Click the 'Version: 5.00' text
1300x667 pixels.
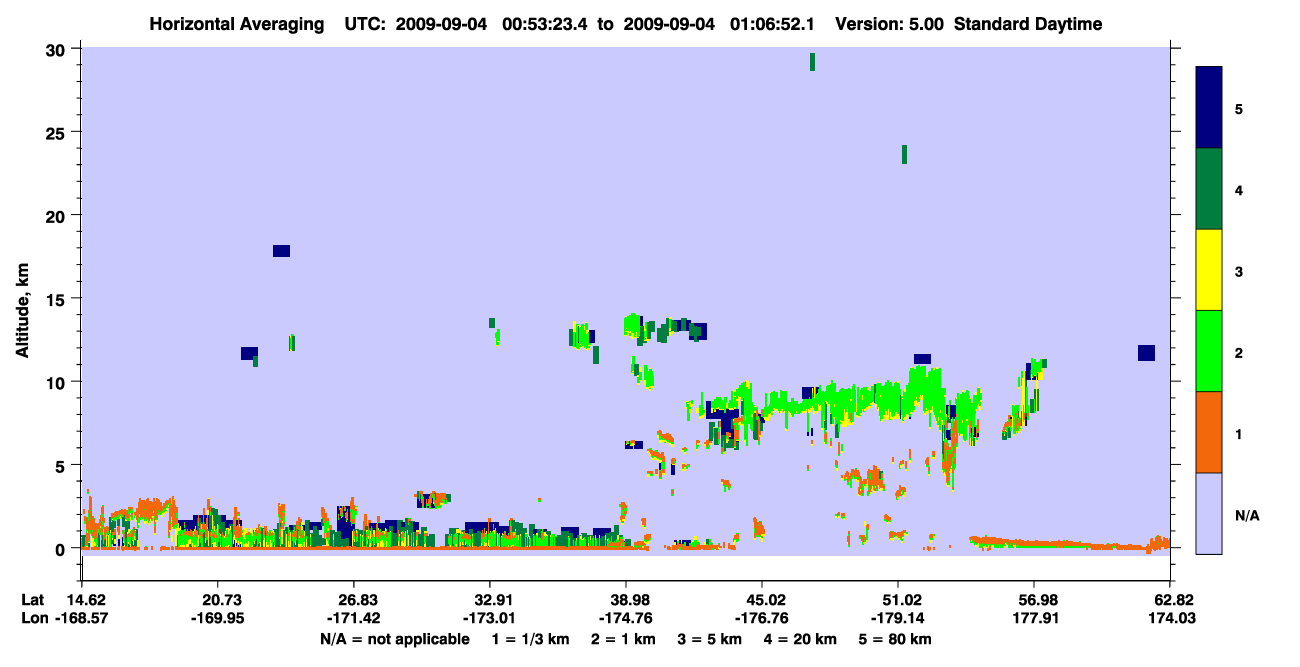click(889, 24)
